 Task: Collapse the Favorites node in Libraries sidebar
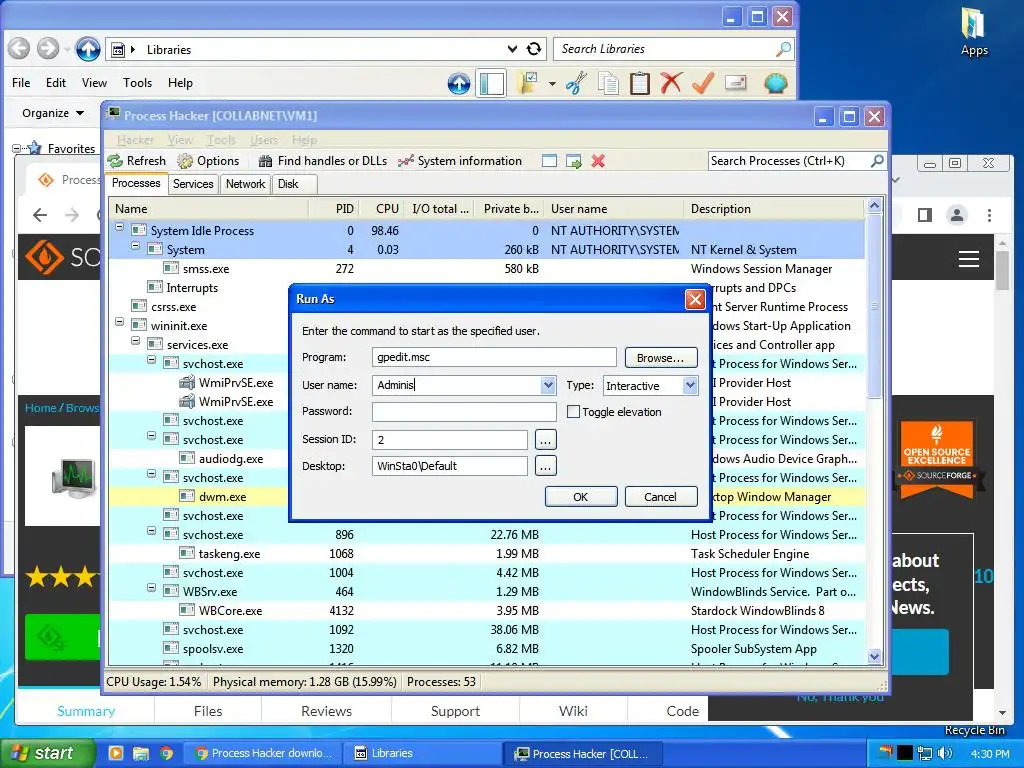pyautogui.click(x=16, y=148)
